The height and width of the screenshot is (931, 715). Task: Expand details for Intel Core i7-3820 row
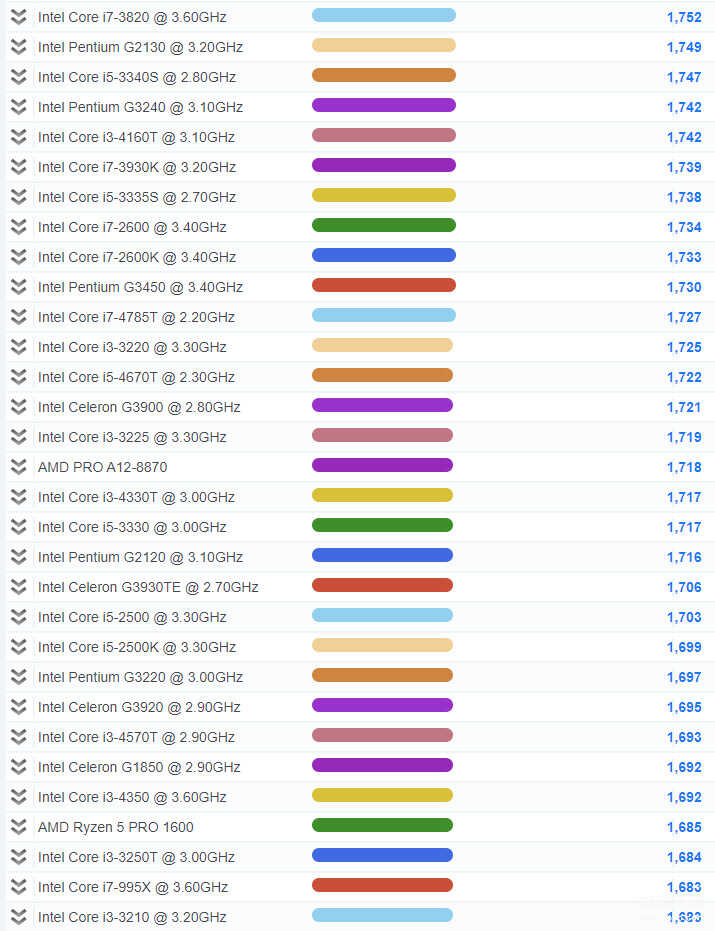click(19, 17)
